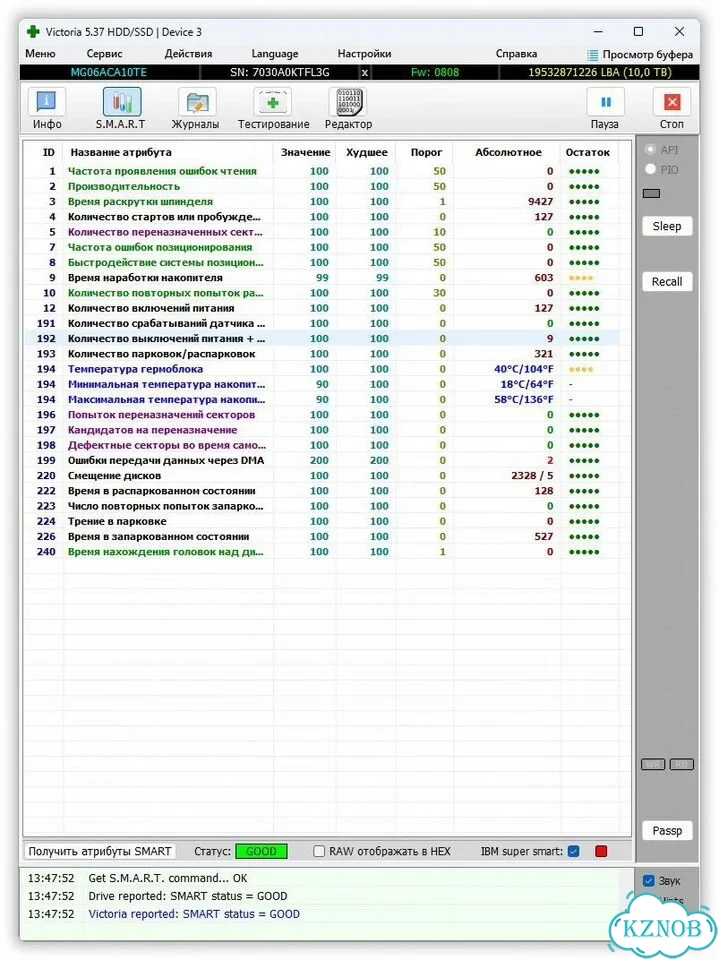The width and height of the screenshot is (719, 960).
Task: Click the Fw: 0808 firmware label
Action: coord(435,72)
